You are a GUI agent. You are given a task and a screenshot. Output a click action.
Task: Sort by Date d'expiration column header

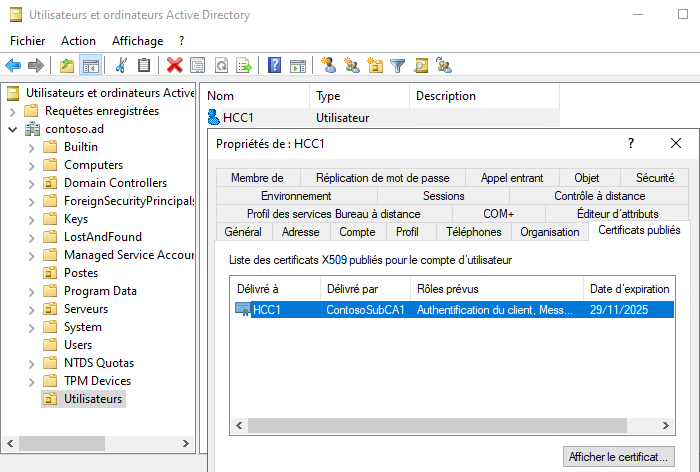coord(629,289)
